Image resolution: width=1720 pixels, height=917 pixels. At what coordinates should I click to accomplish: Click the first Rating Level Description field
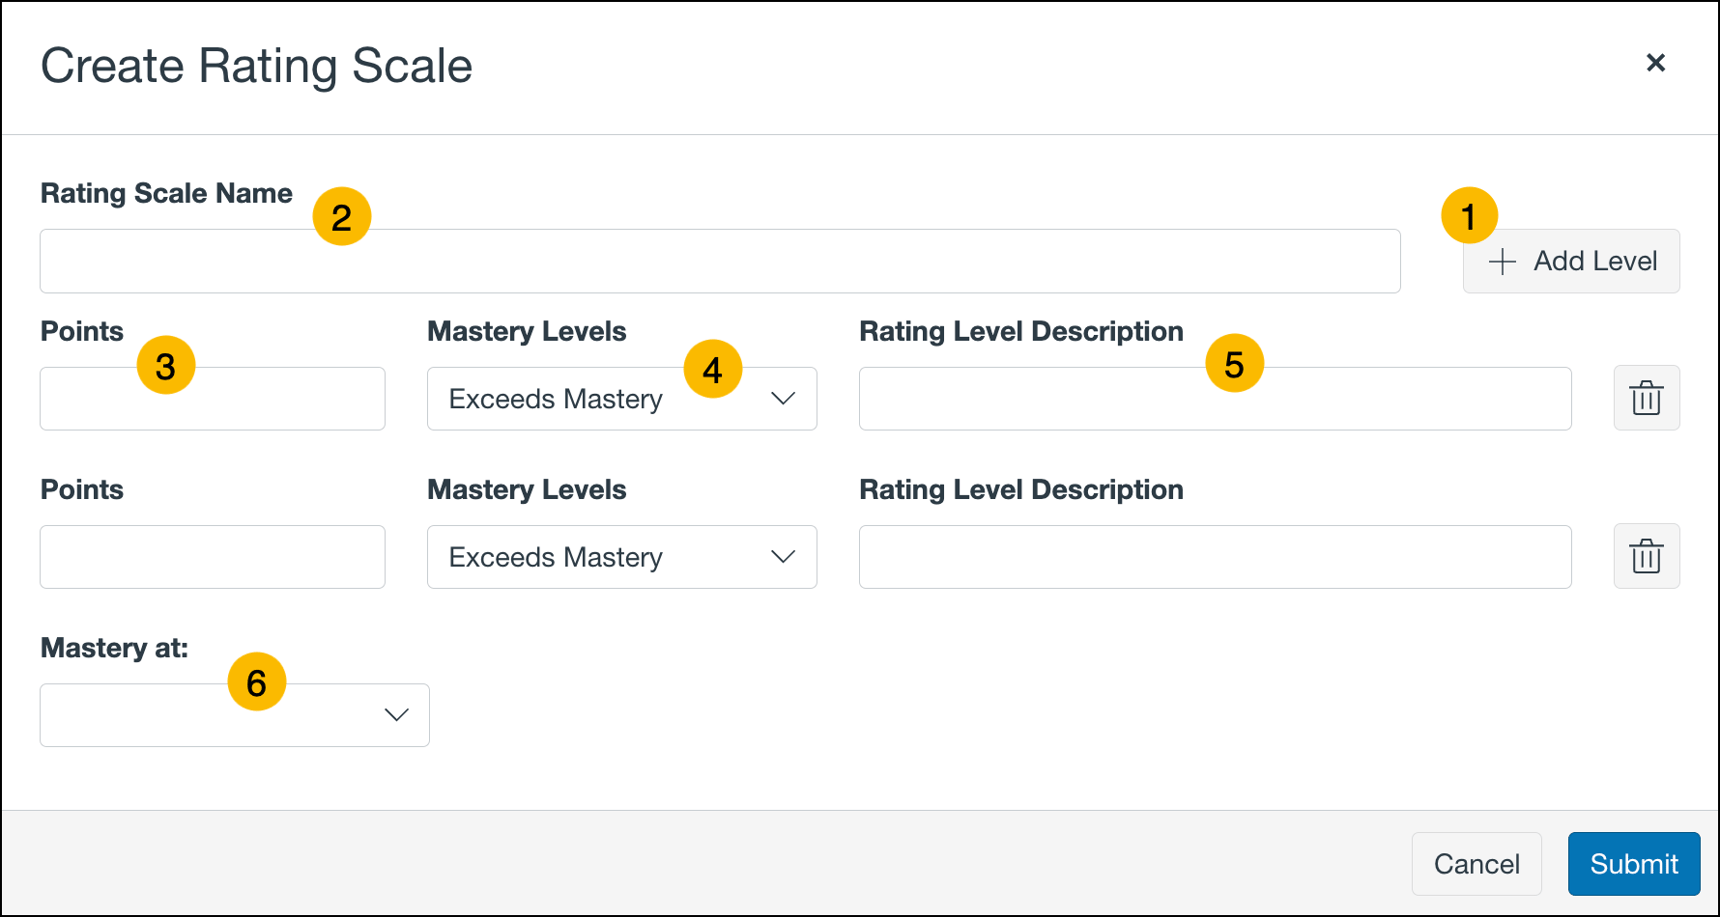[1214, 398]
